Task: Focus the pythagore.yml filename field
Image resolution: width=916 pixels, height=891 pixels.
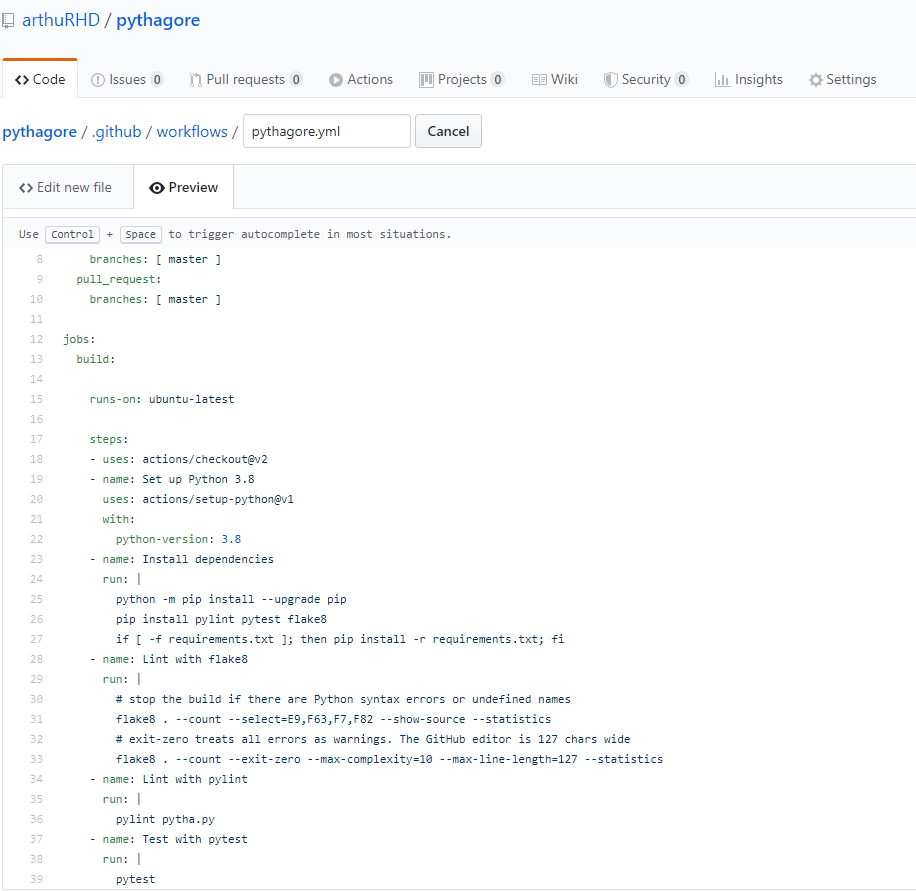Action: coord(326,131)
